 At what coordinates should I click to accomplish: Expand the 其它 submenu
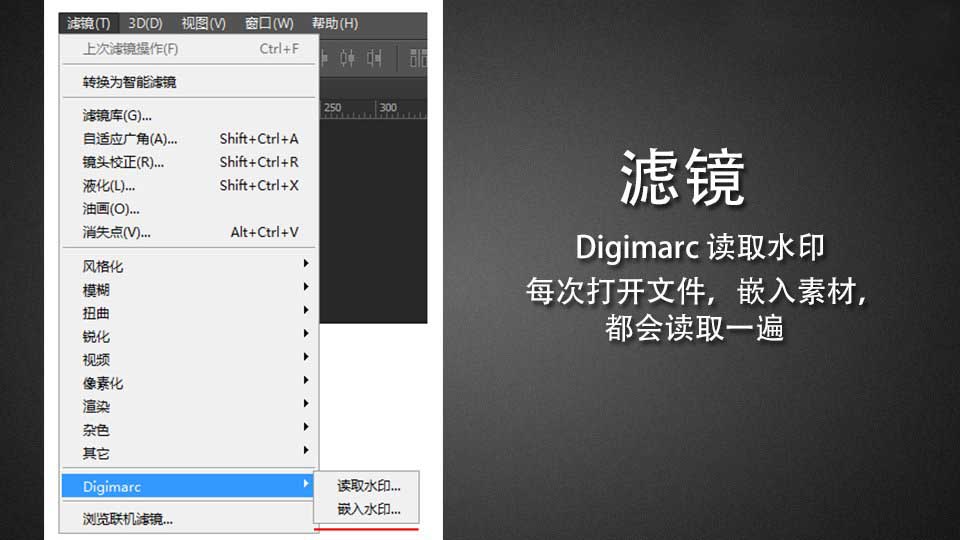coord(190,453)
